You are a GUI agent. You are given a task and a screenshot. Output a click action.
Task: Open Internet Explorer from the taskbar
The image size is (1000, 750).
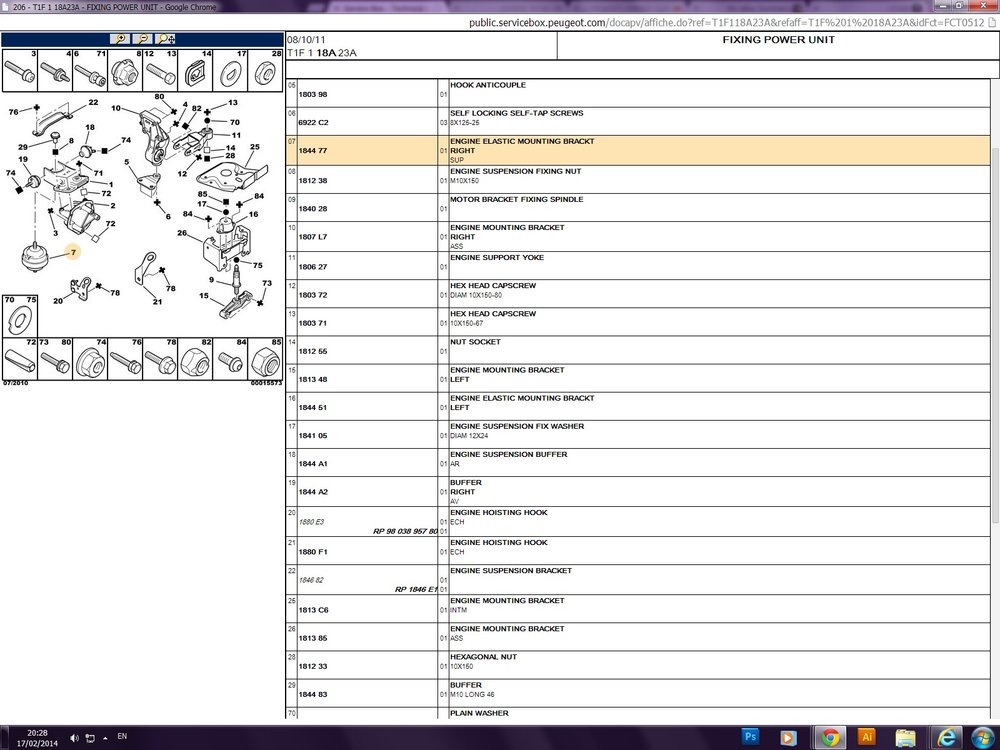pos(947,737)
